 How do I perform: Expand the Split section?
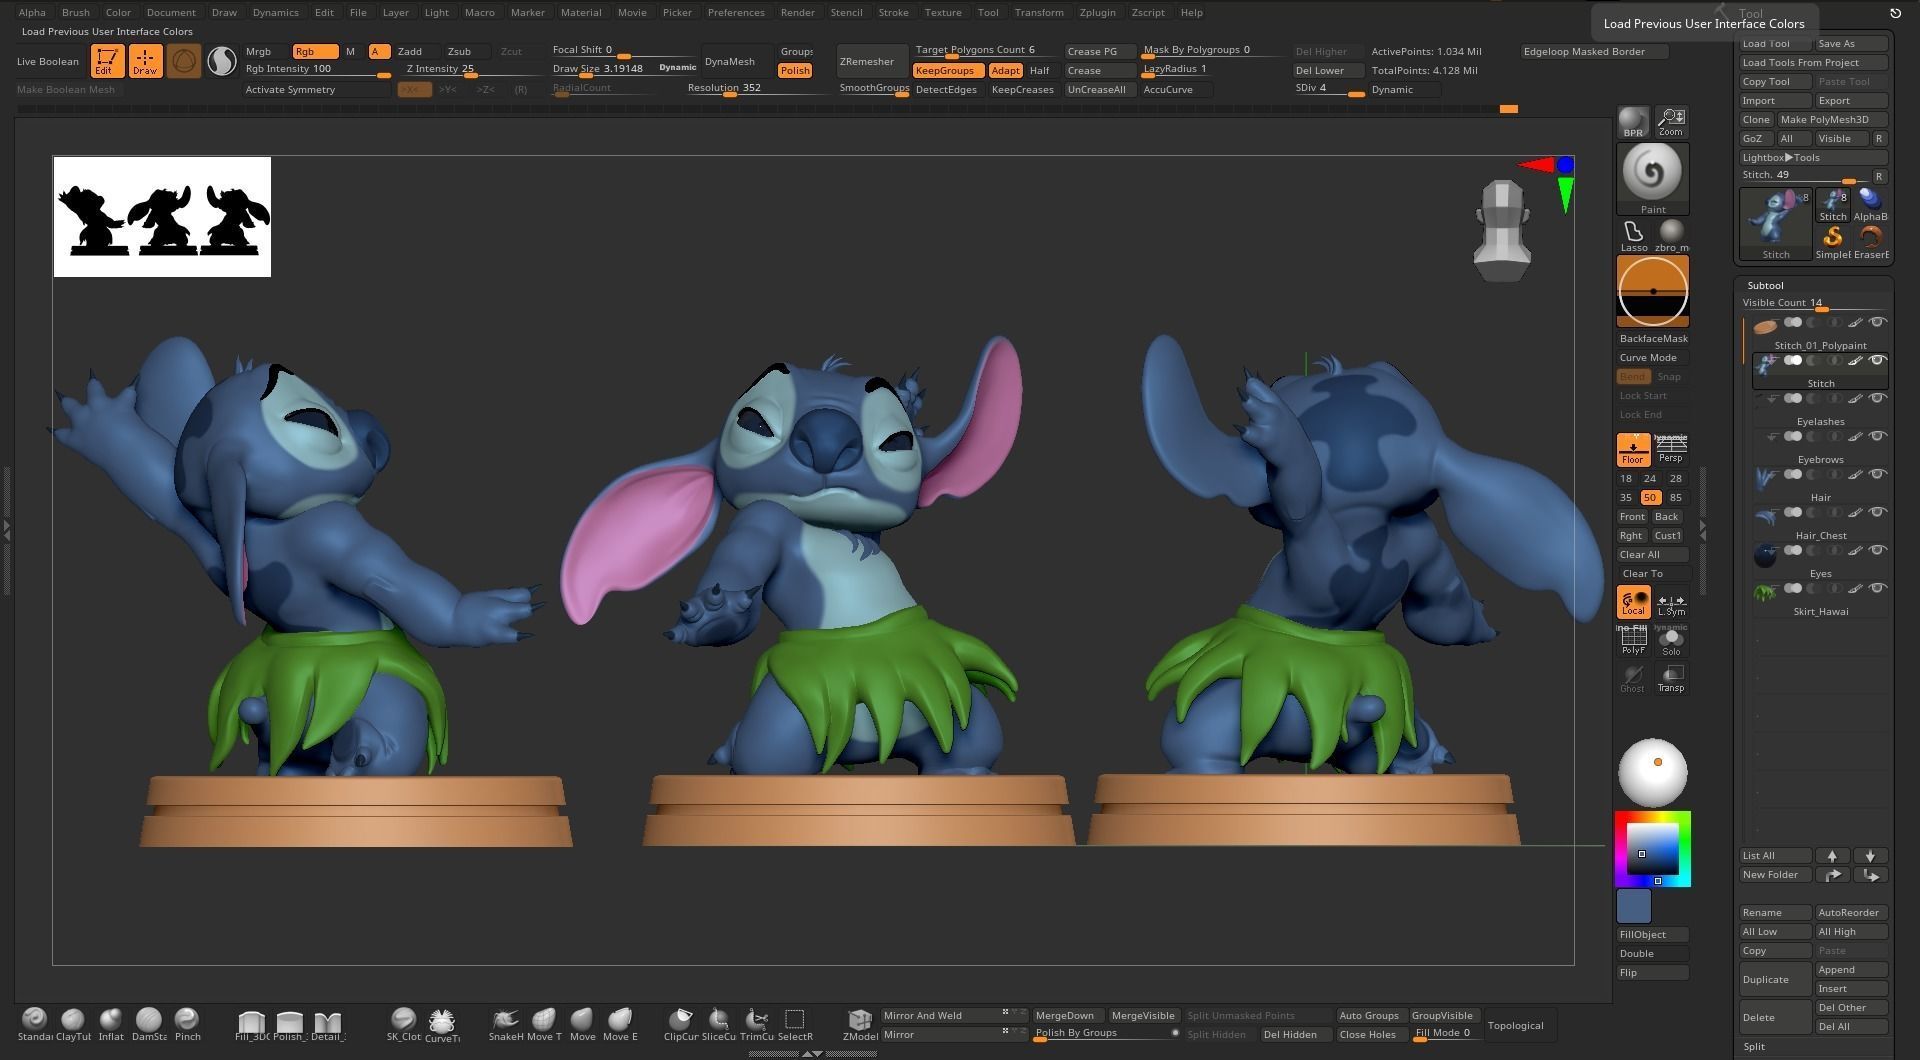[x=1754, y=1046]
